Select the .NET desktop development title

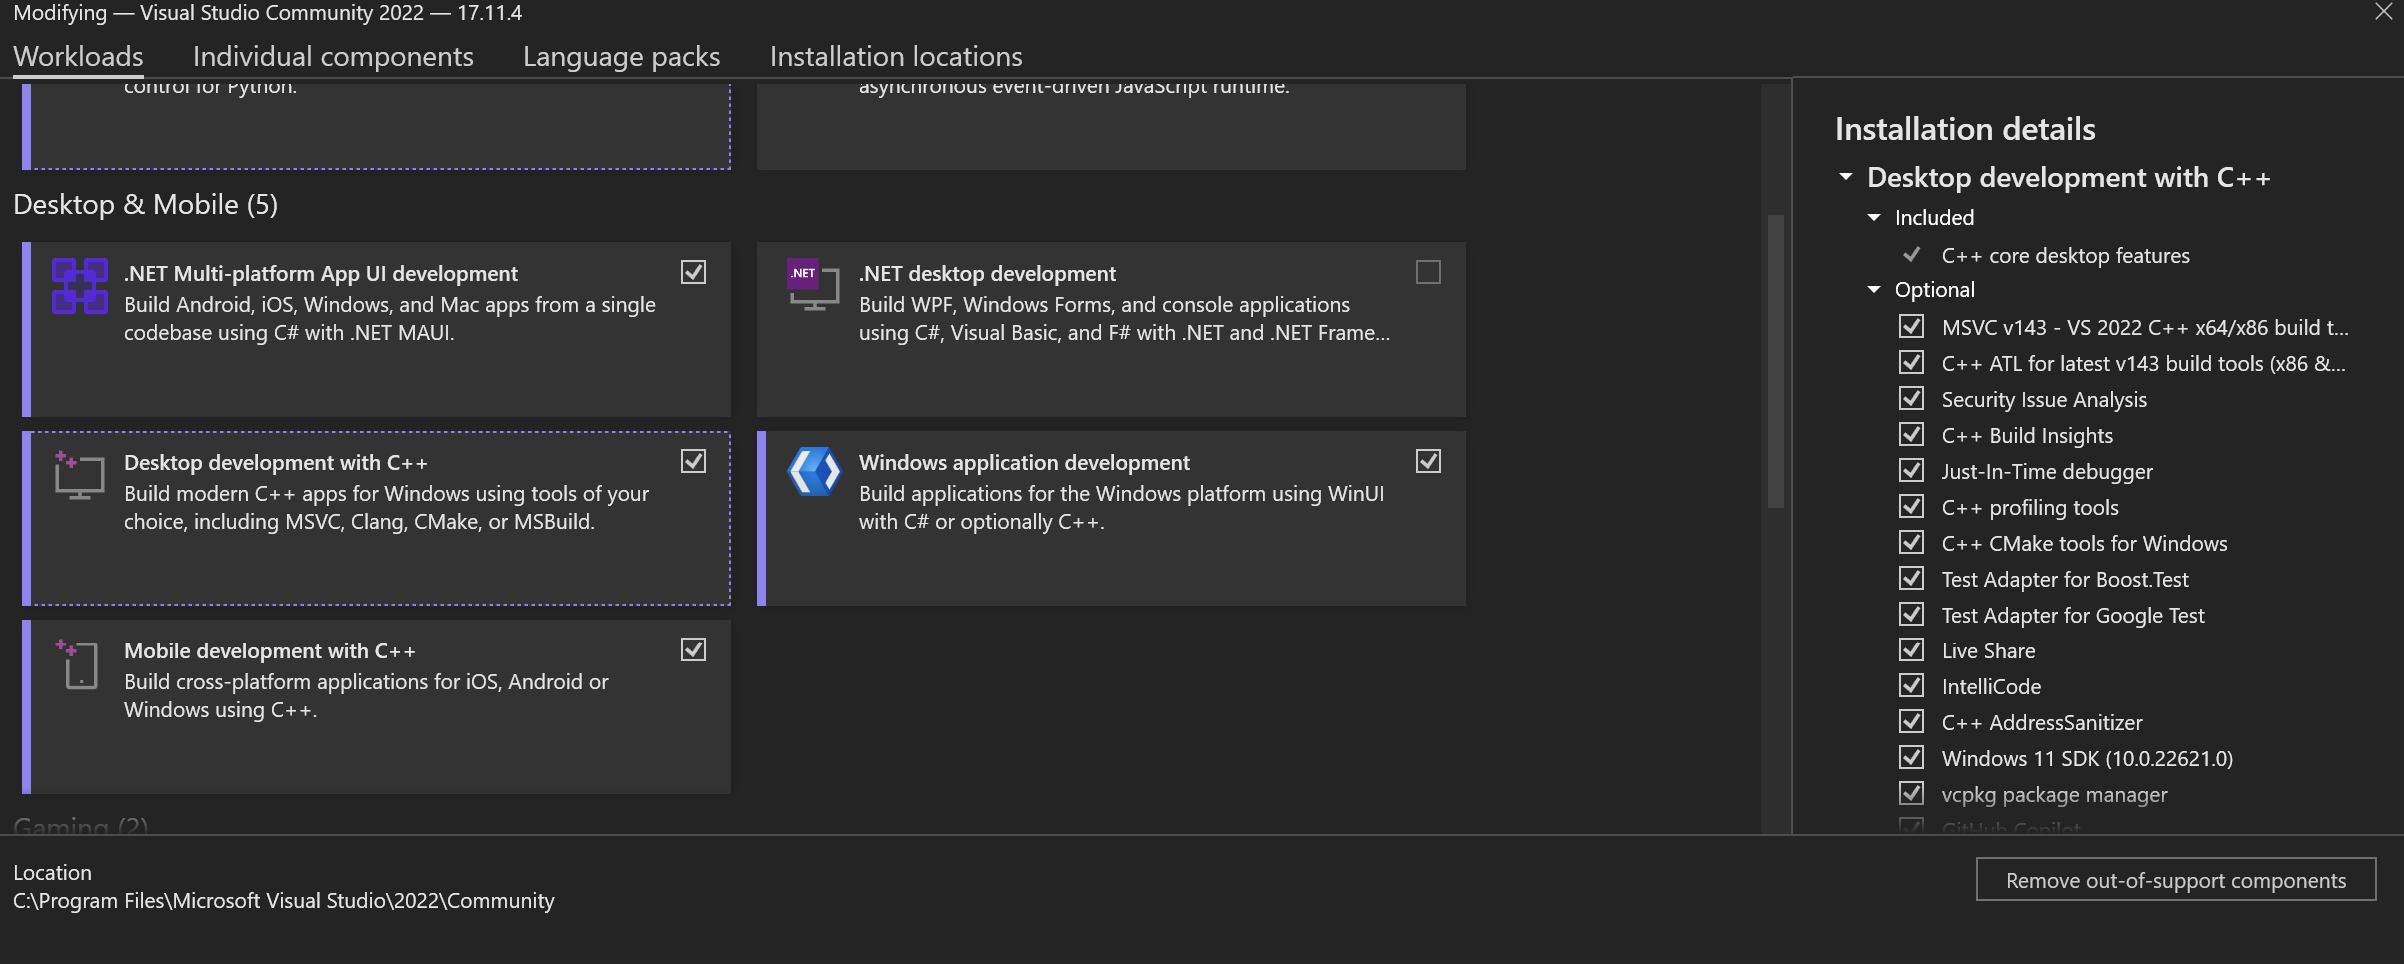click(987, 273)
